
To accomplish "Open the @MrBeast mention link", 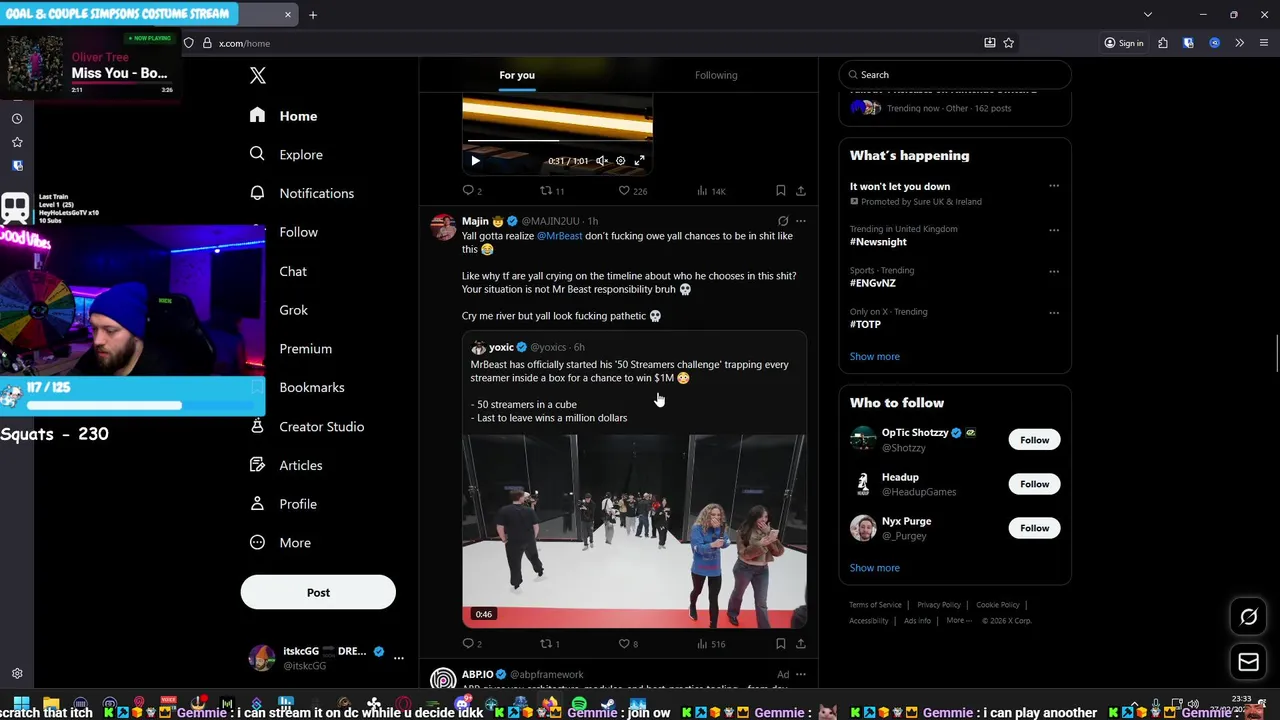I will 559,236.
